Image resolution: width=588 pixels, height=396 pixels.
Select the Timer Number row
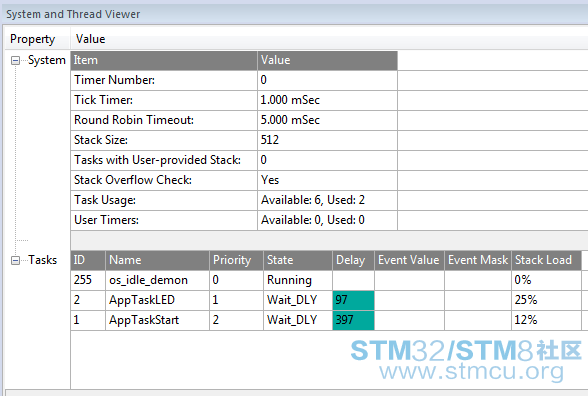click(234, 80)
